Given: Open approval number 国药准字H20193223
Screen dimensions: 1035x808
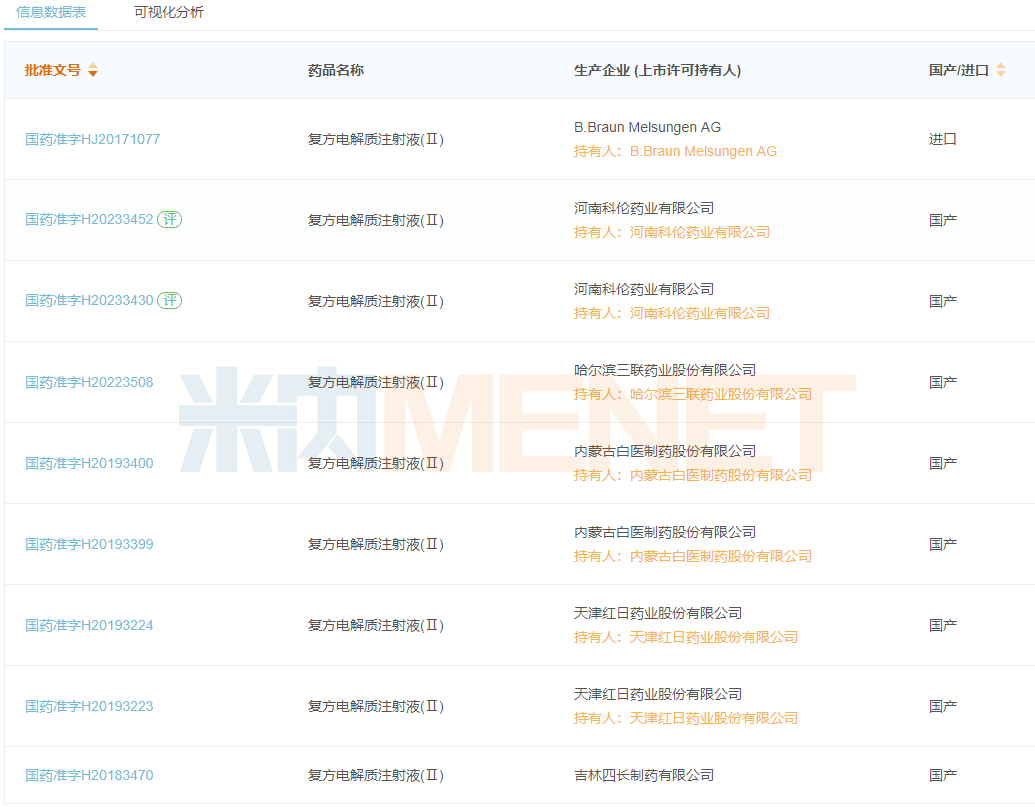Looking at the screenshot, I should pos(89,706).
